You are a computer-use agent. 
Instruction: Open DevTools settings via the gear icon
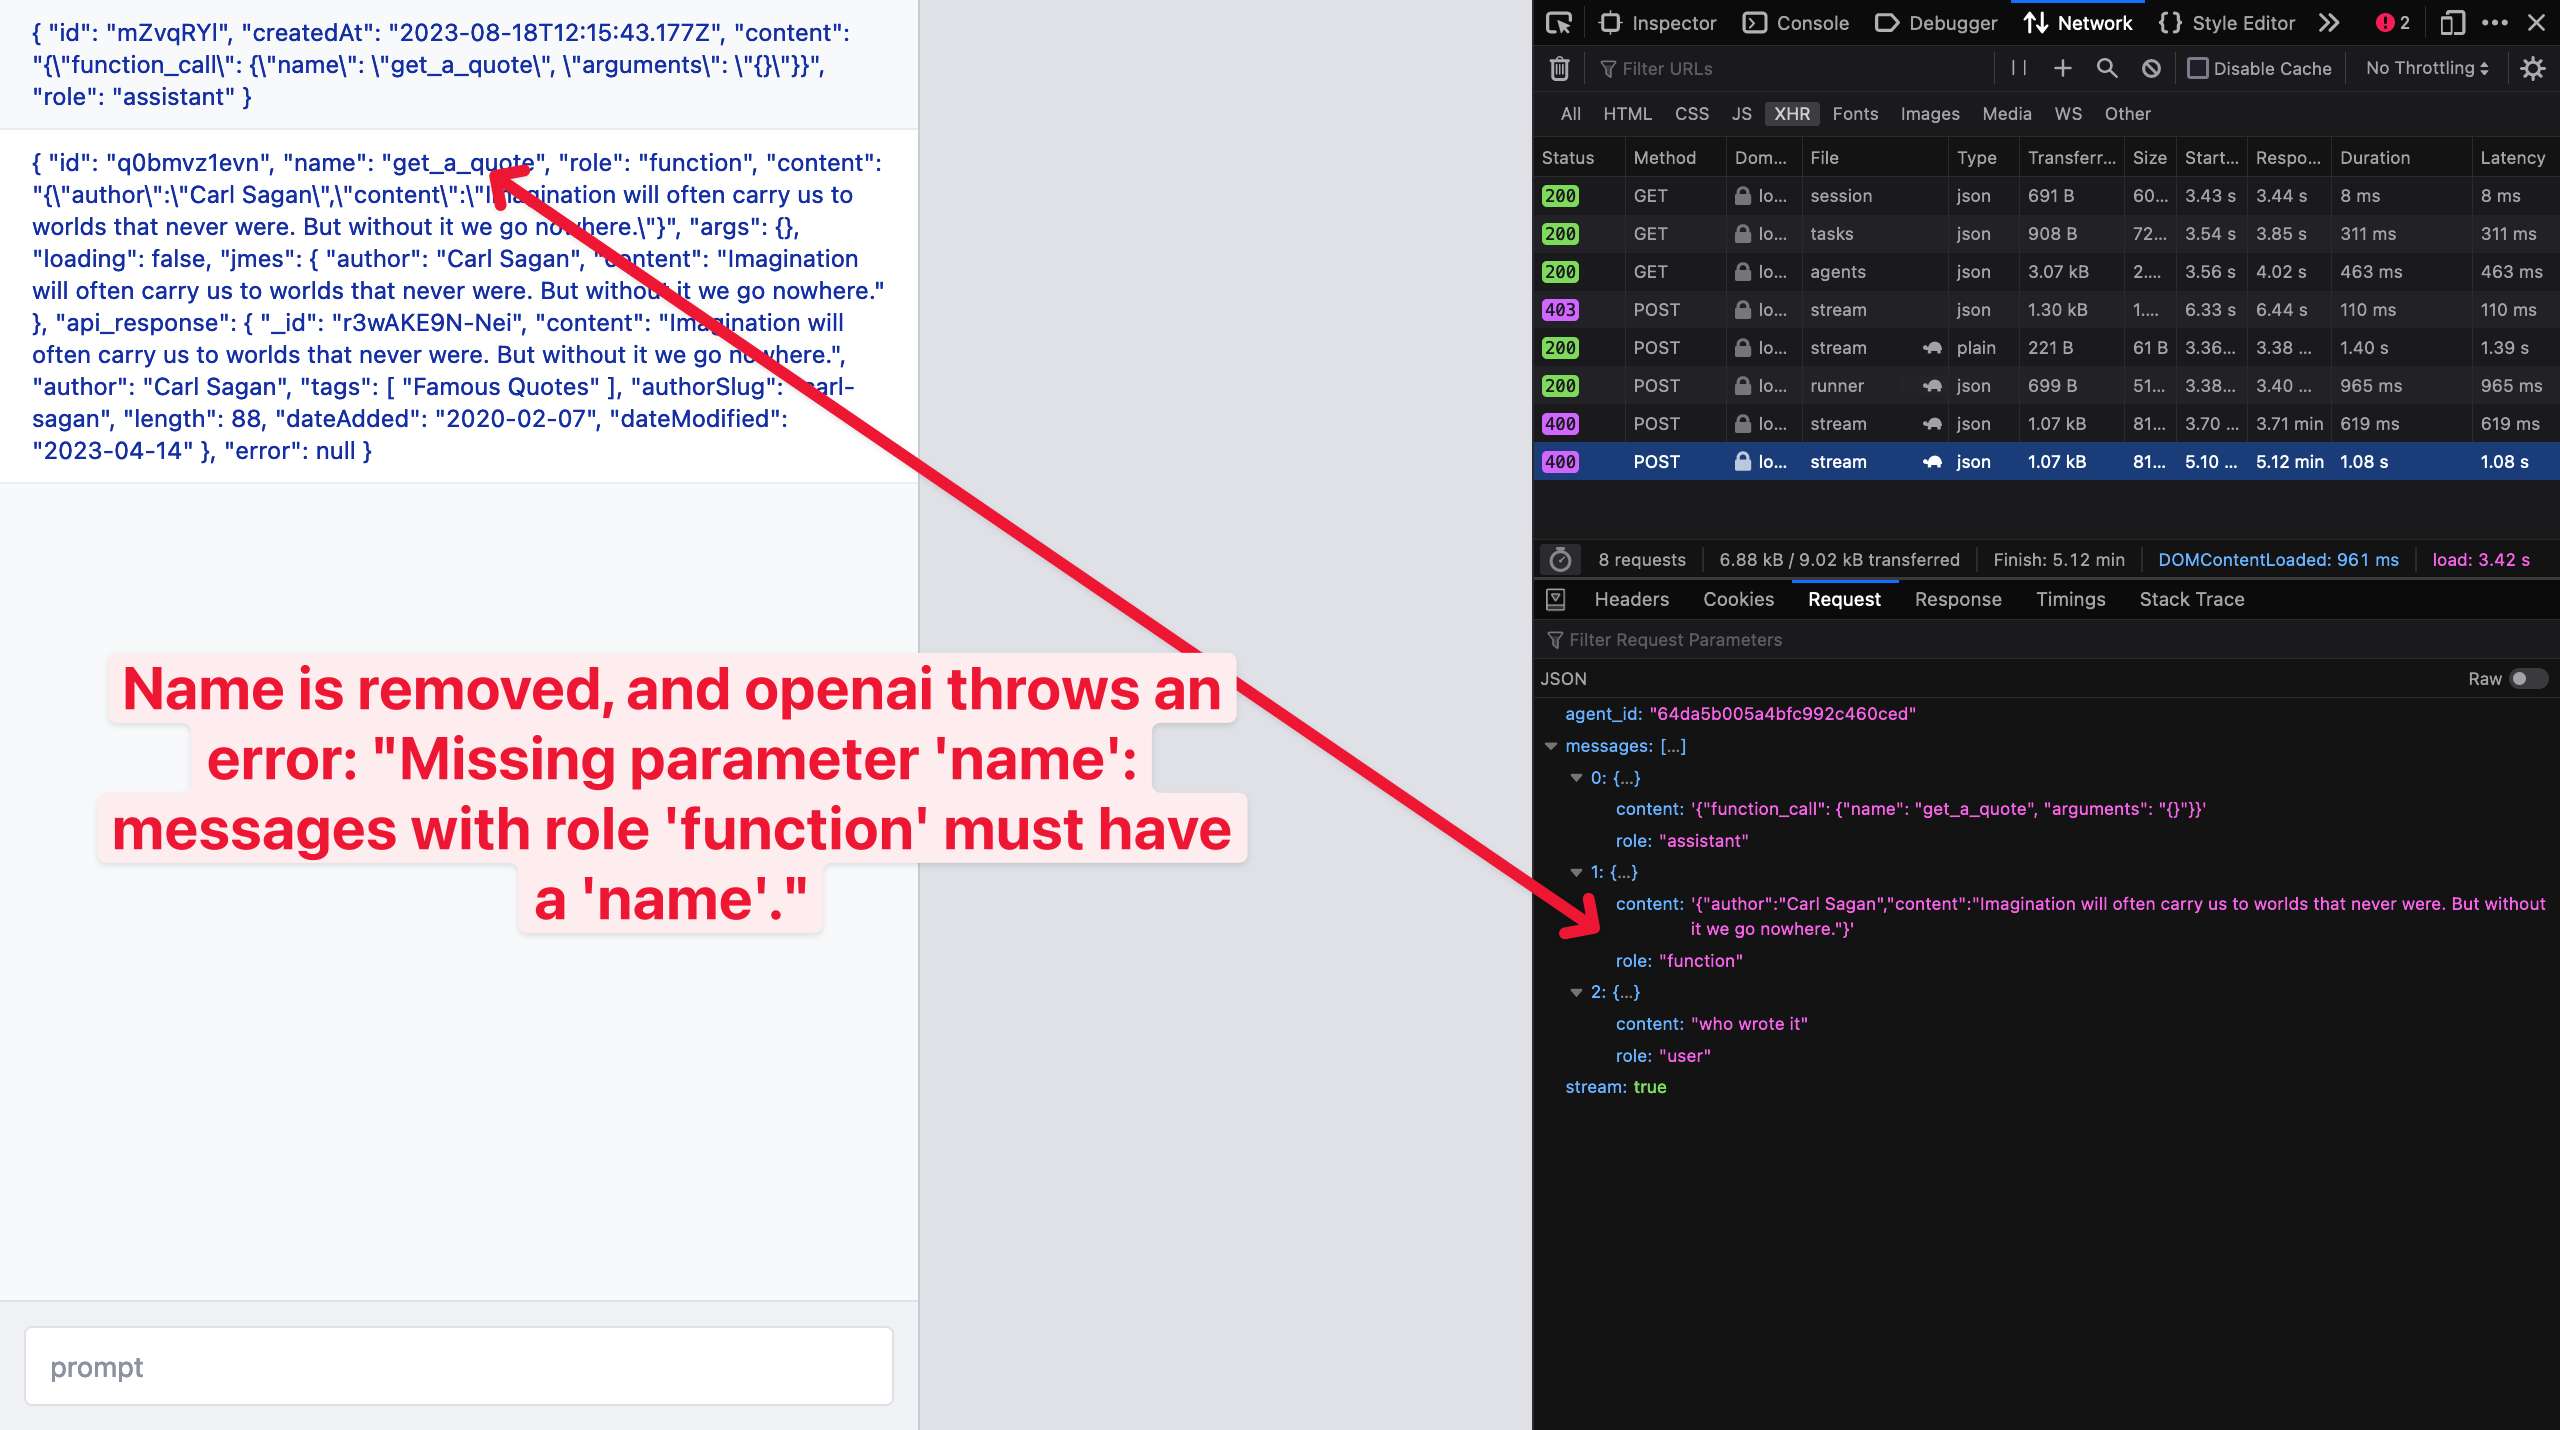(x=2533, y=68)
